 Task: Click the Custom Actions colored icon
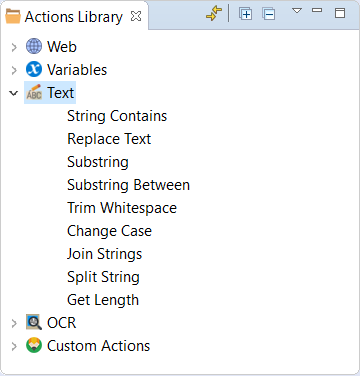point(34,345)
